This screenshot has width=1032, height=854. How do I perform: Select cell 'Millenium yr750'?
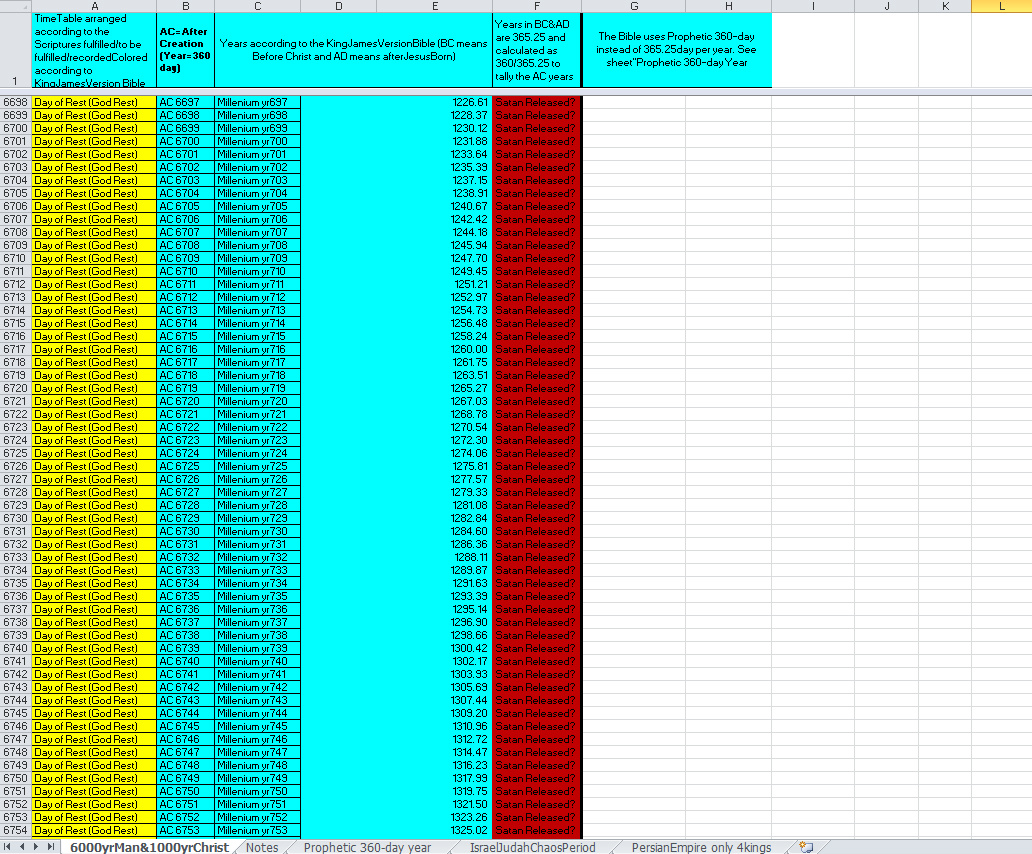[257, 791]
